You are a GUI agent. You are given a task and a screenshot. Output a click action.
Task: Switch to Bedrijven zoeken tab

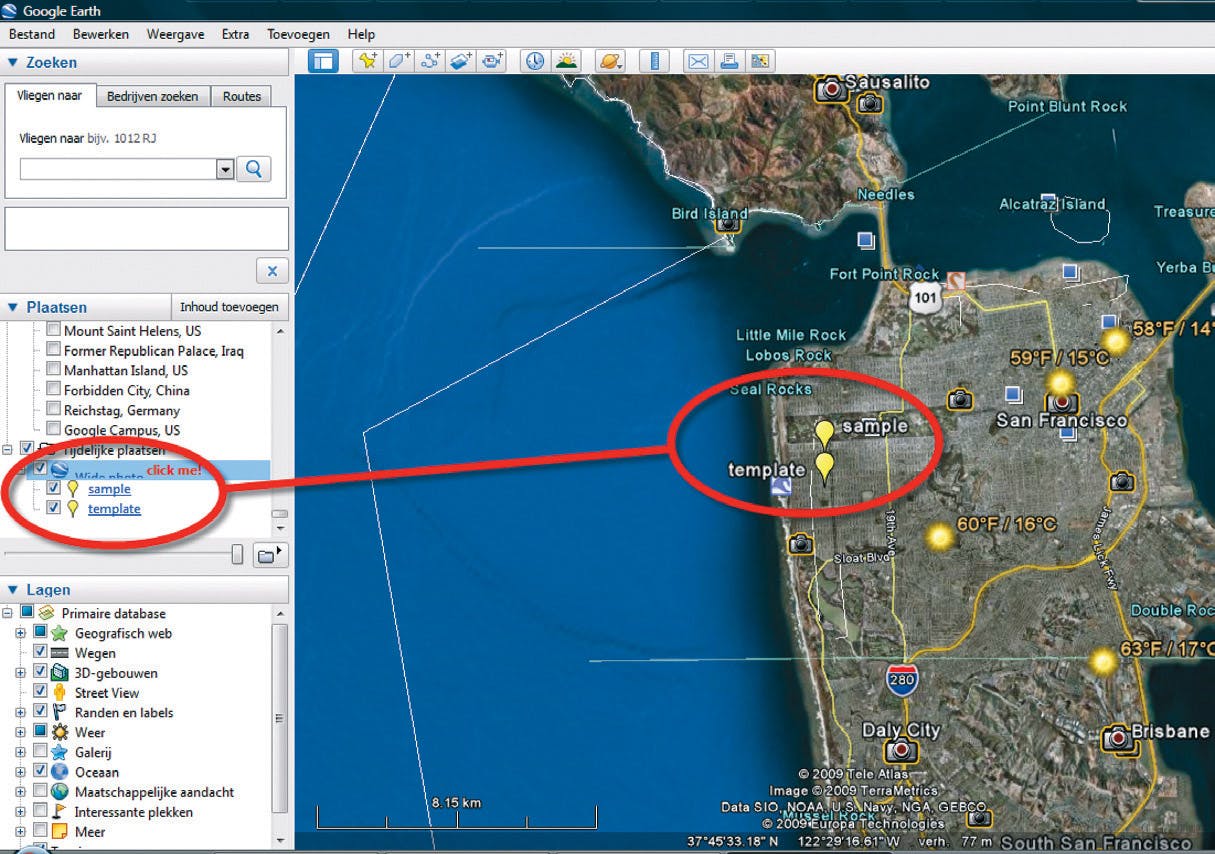click(154, 96)
